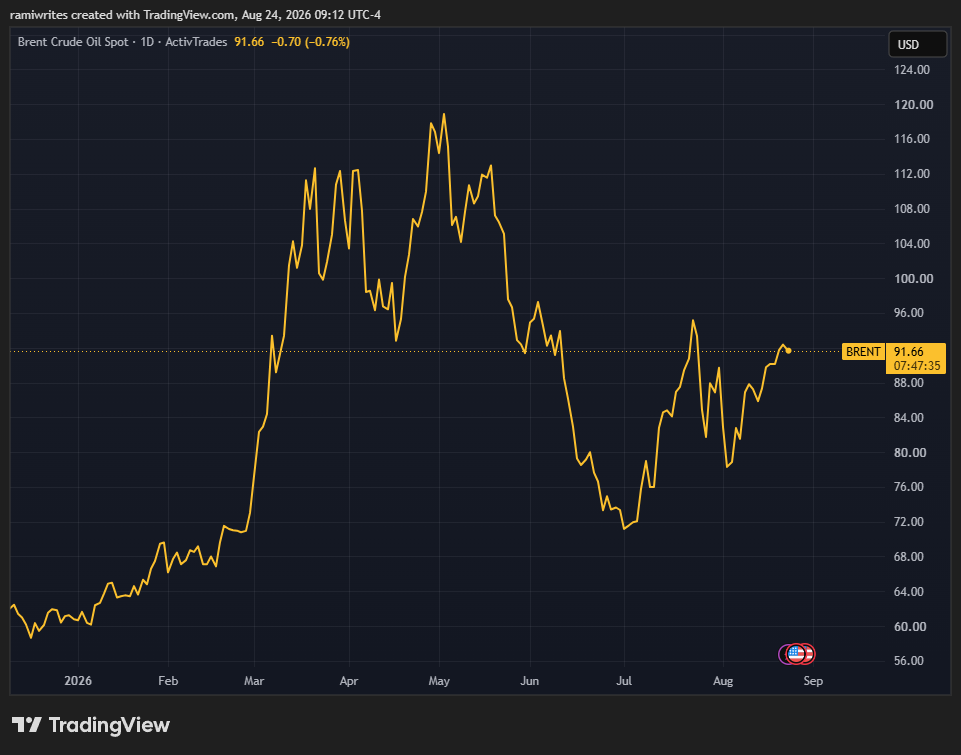
Task: Click the 91.66 value in the chart legend
Action: 249,42
